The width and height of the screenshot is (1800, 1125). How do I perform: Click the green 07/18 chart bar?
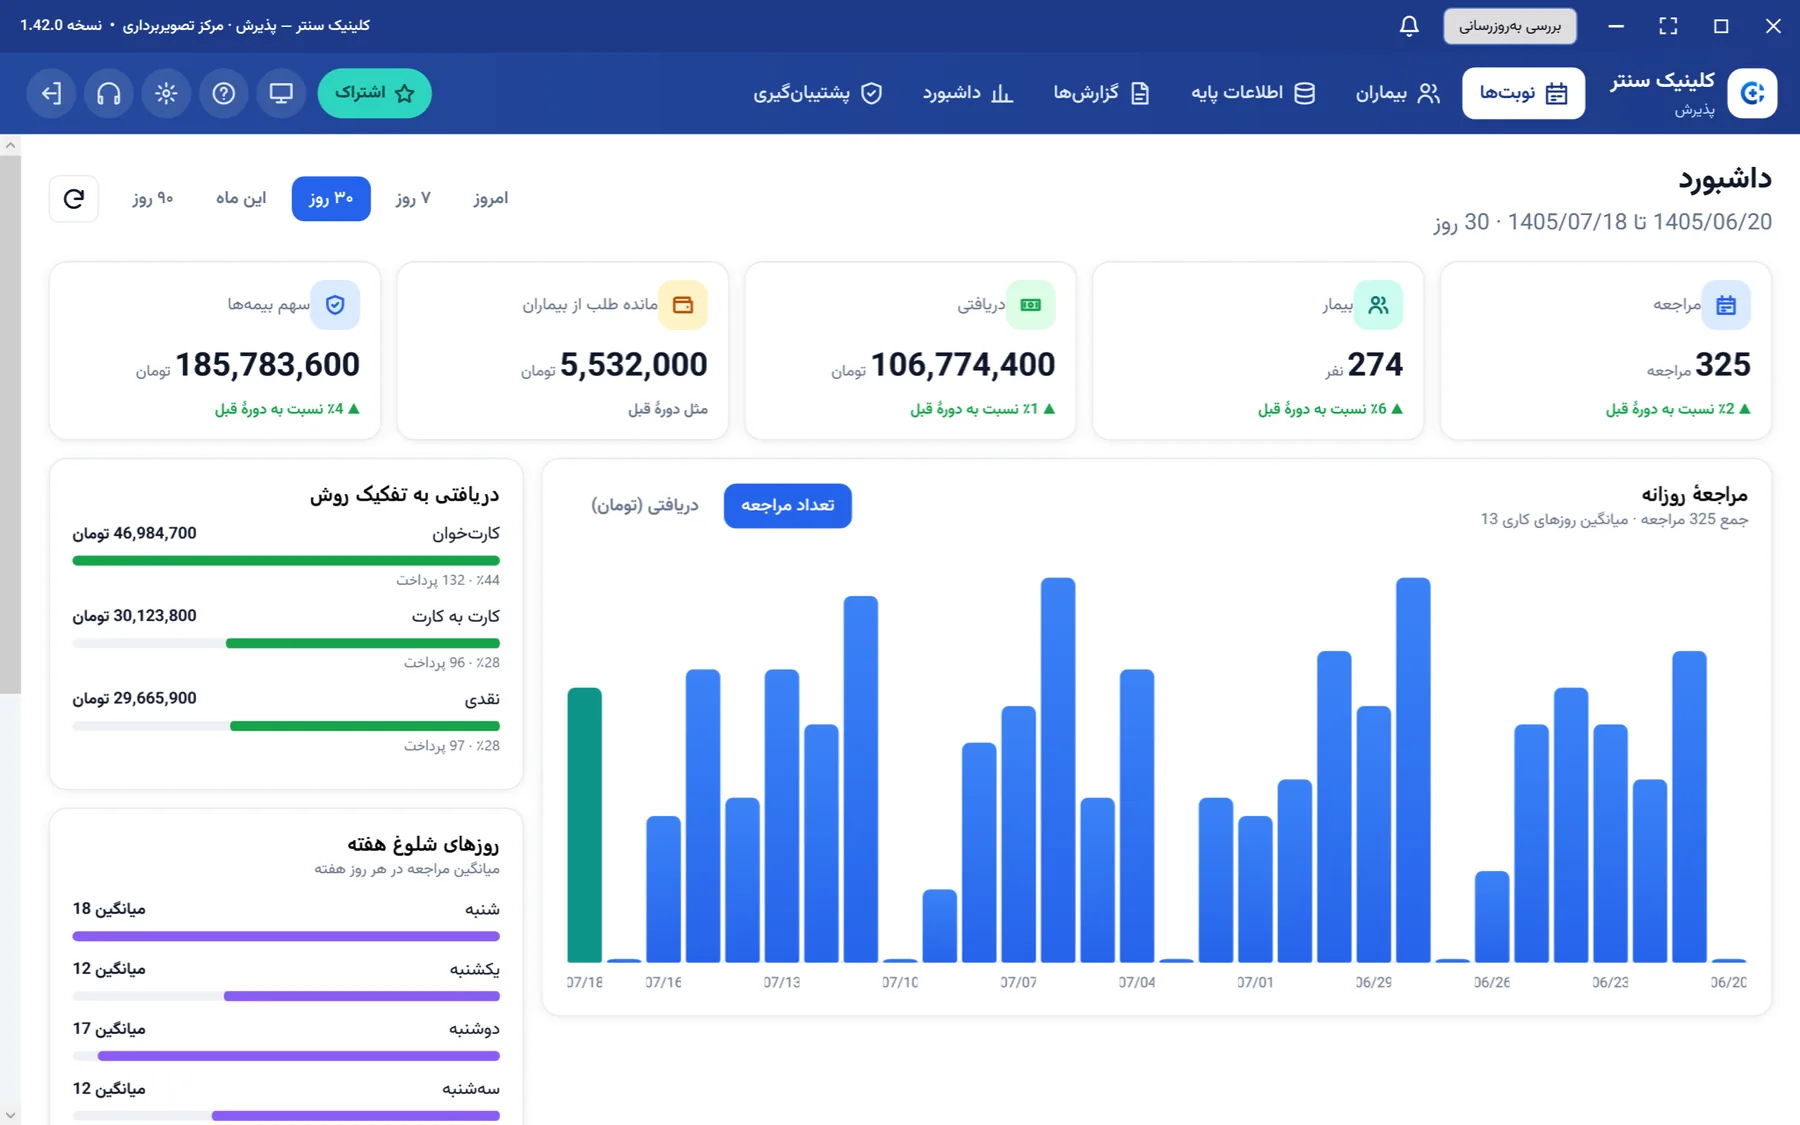(584, 825)
